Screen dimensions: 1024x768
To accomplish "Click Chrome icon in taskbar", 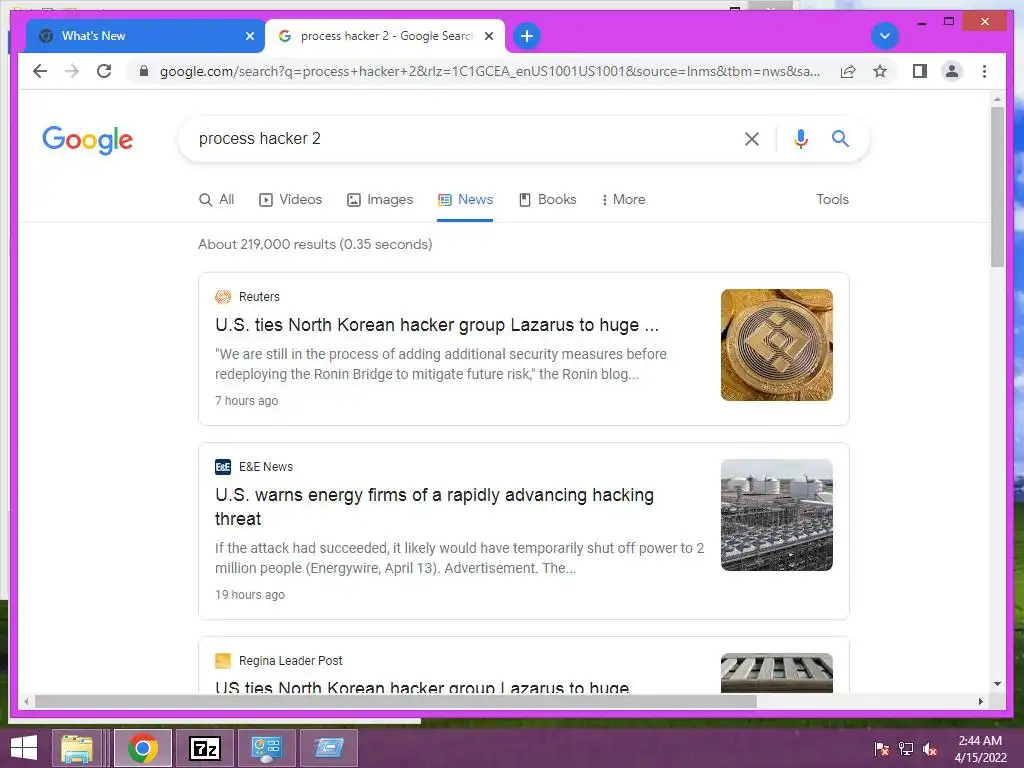I will pyautogui.click(x=143, y=748).
